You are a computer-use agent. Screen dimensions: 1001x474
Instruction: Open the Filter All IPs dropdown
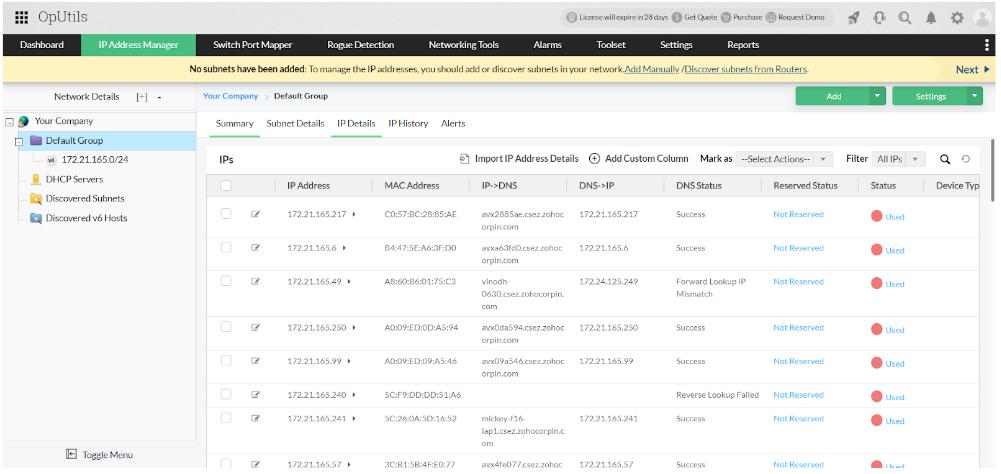898,159
